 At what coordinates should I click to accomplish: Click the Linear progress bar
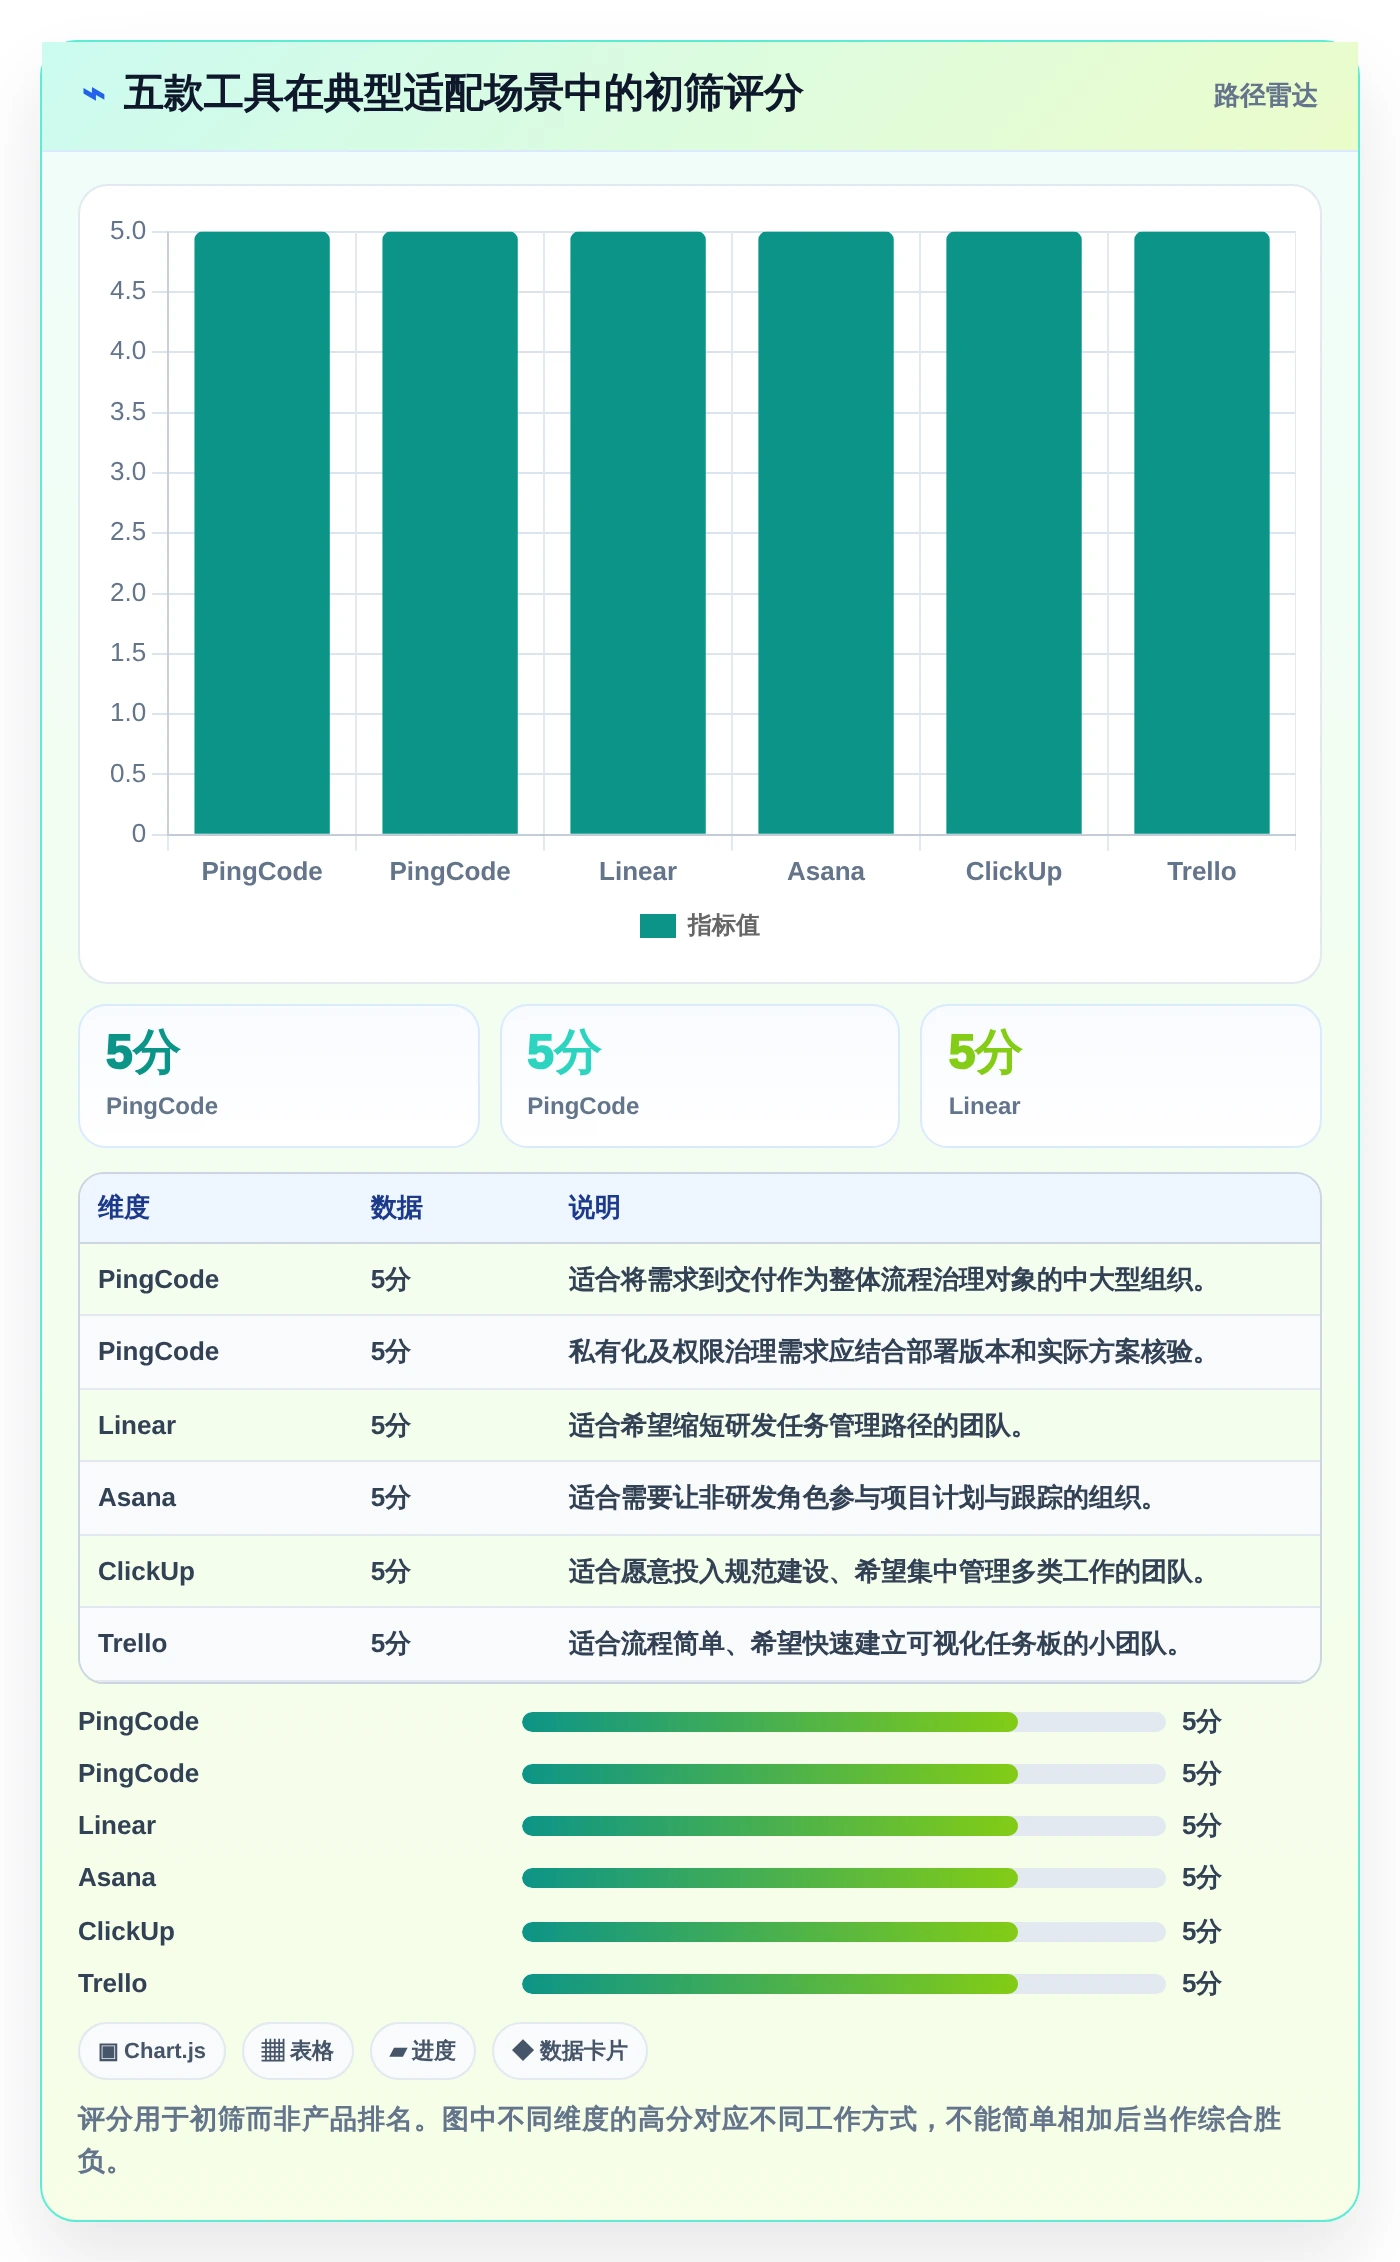click(x=843, y=1826)
